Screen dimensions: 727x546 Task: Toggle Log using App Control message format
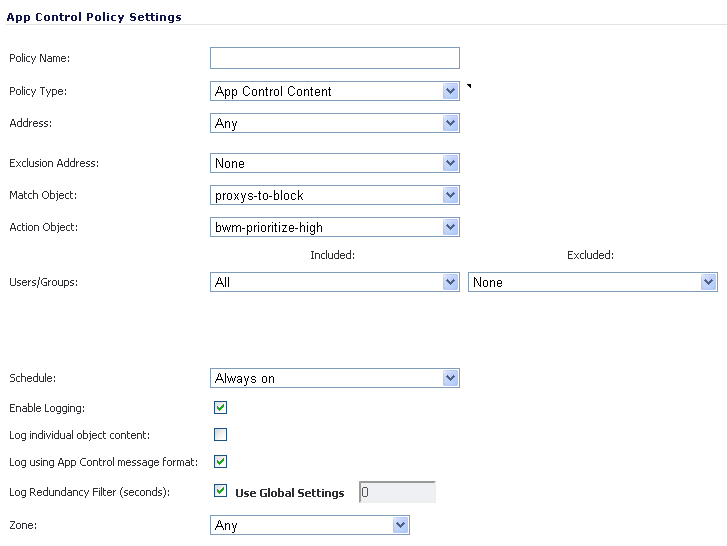pos(220,462)
